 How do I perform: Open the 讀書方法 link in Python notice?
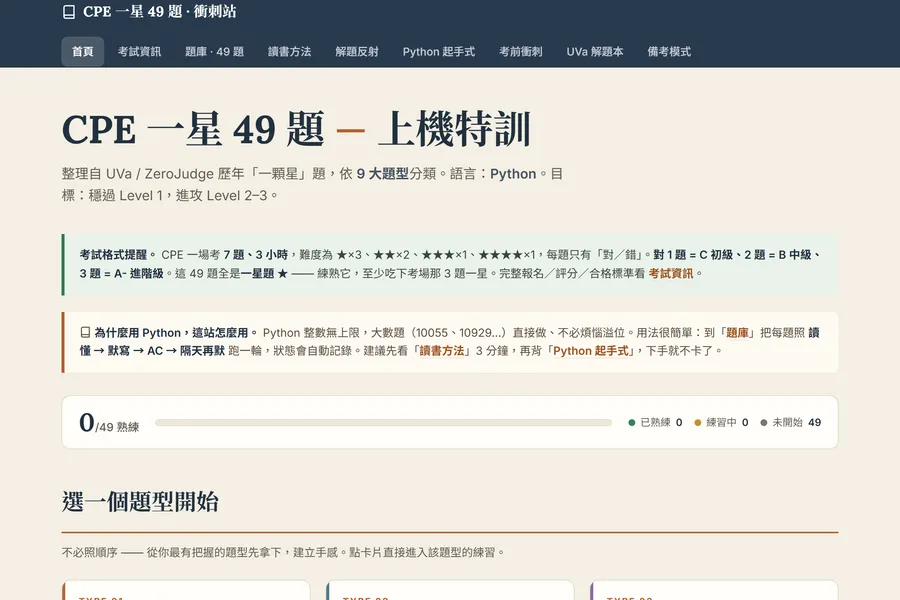(x=442, y=351)
